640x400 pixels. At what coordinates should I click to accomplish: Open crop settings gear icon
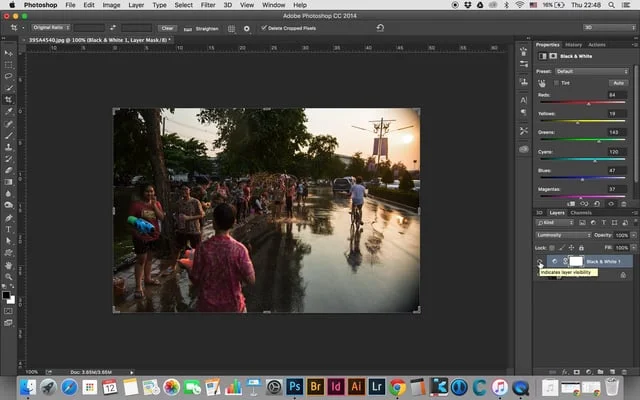coord(247,28)
